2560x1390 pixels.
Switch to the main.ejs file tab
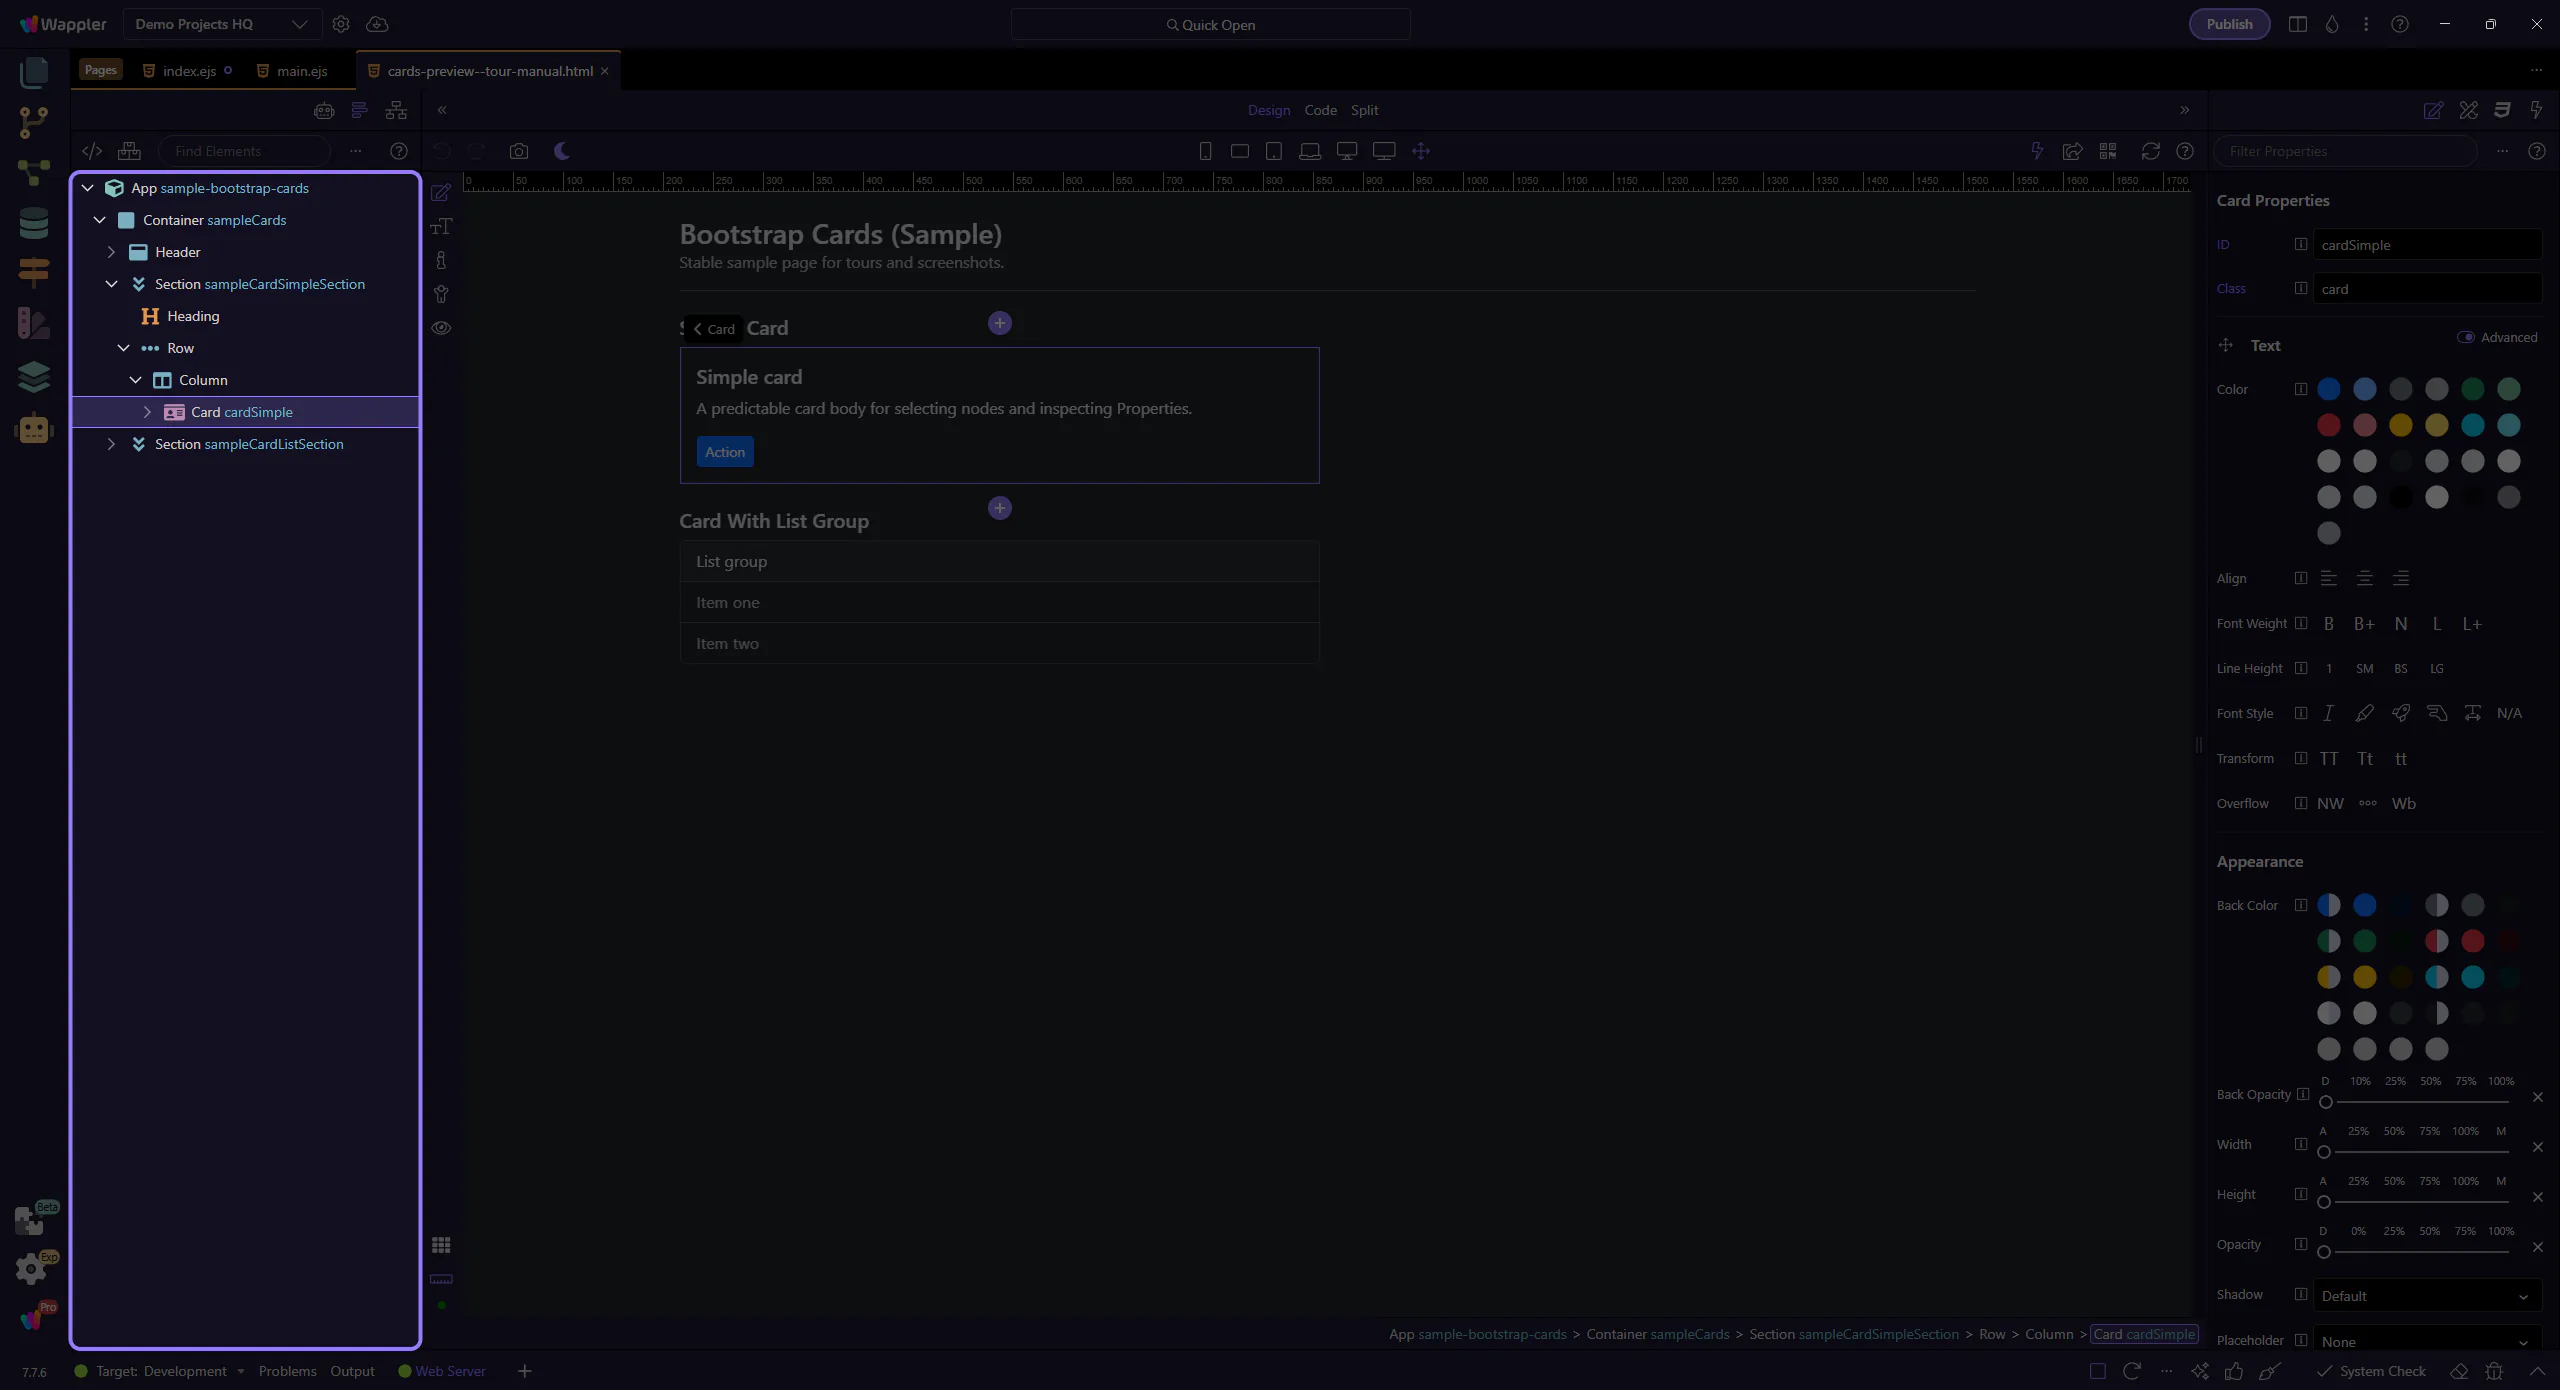click(x=301, y=71)
